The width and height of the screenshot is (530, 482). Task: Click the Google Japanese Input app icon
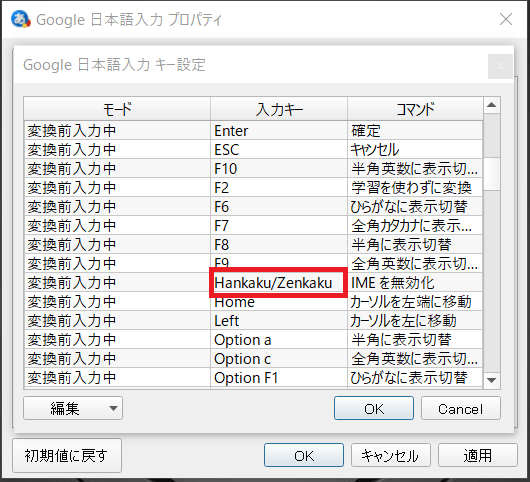pyautogui.click(x=21, y=19)
